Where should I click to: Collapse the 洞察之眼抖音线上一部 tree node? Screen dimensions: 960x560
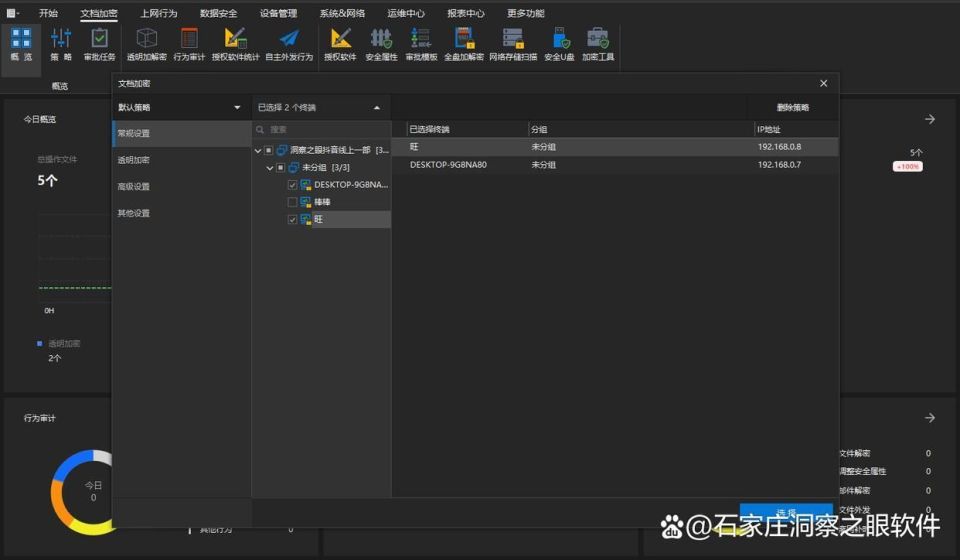[258, 151]
